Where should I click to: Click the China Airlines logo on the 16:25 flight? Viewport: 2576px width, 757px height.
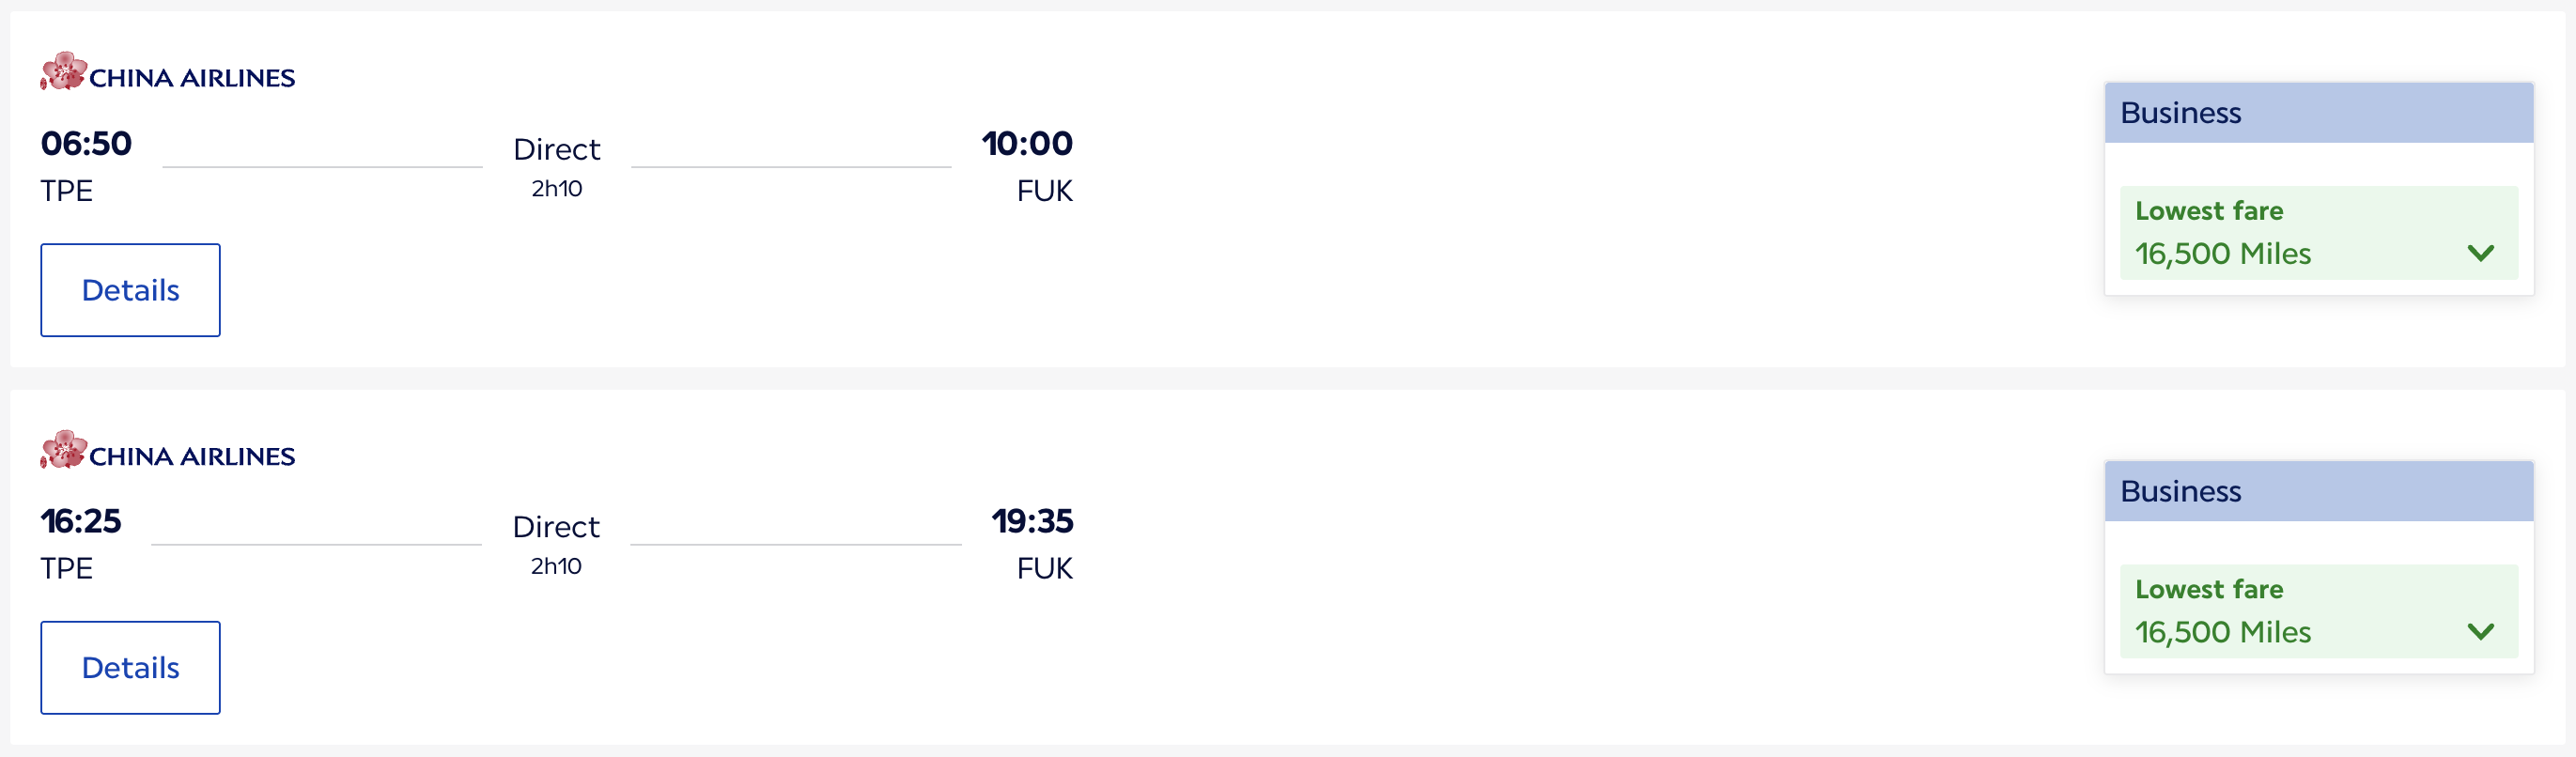point(167,452)
